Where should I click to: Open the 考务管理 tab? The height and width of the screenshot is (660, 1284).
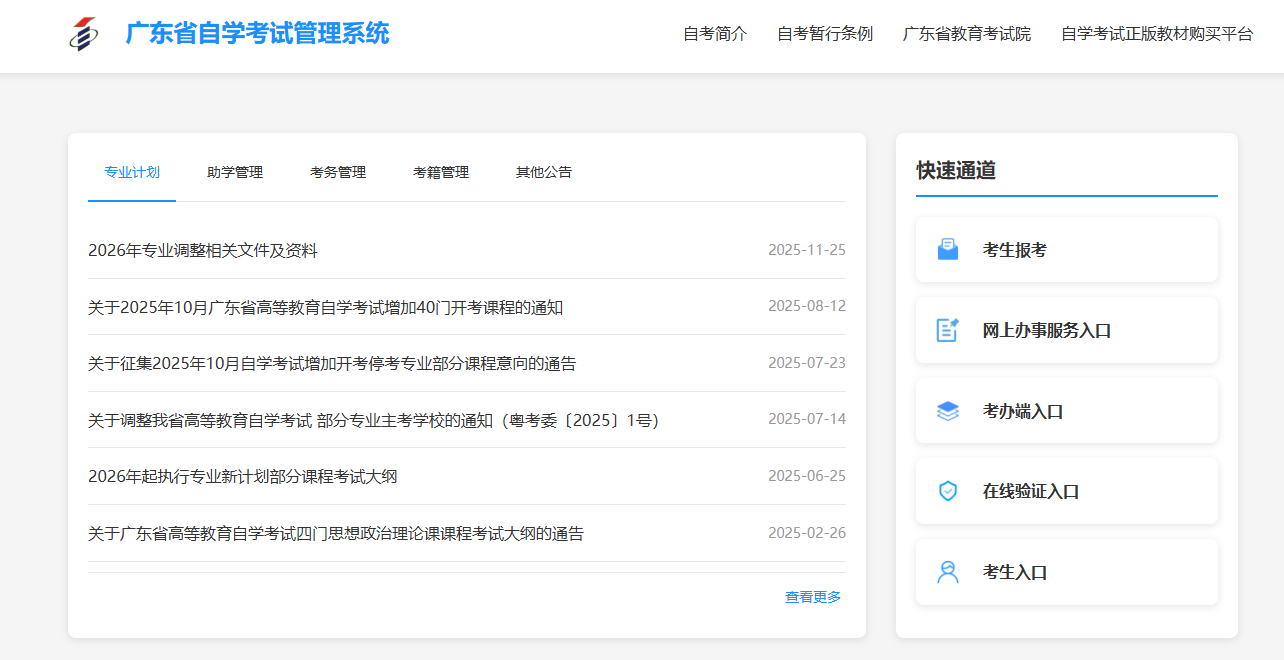pyautogui.click(x=338, y=172)
